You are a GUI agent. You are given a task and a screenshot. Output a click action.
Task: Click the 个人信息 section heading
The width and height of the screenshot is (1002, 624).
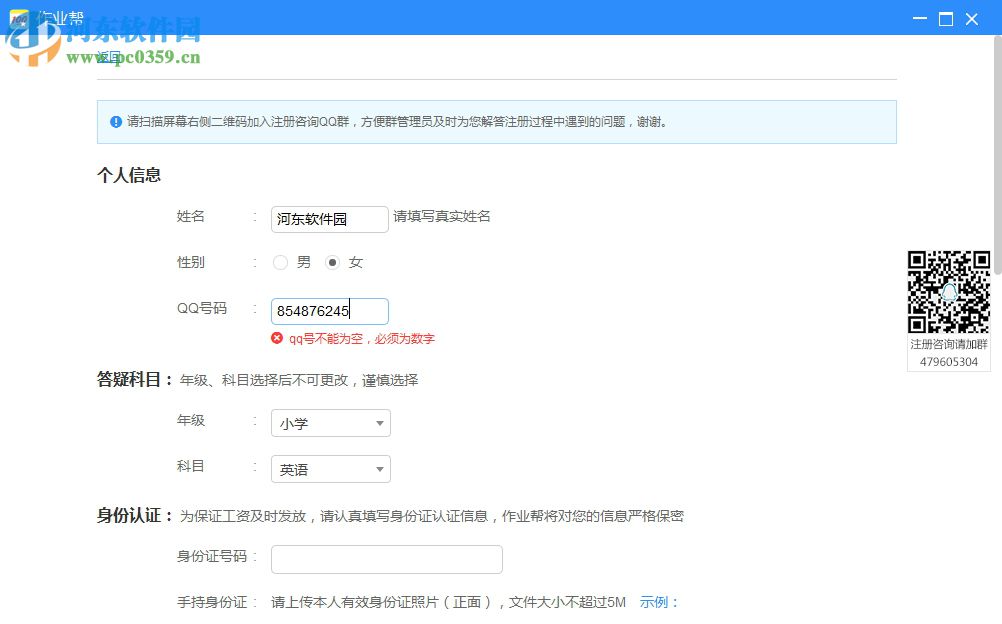click(x=129, y=174)
